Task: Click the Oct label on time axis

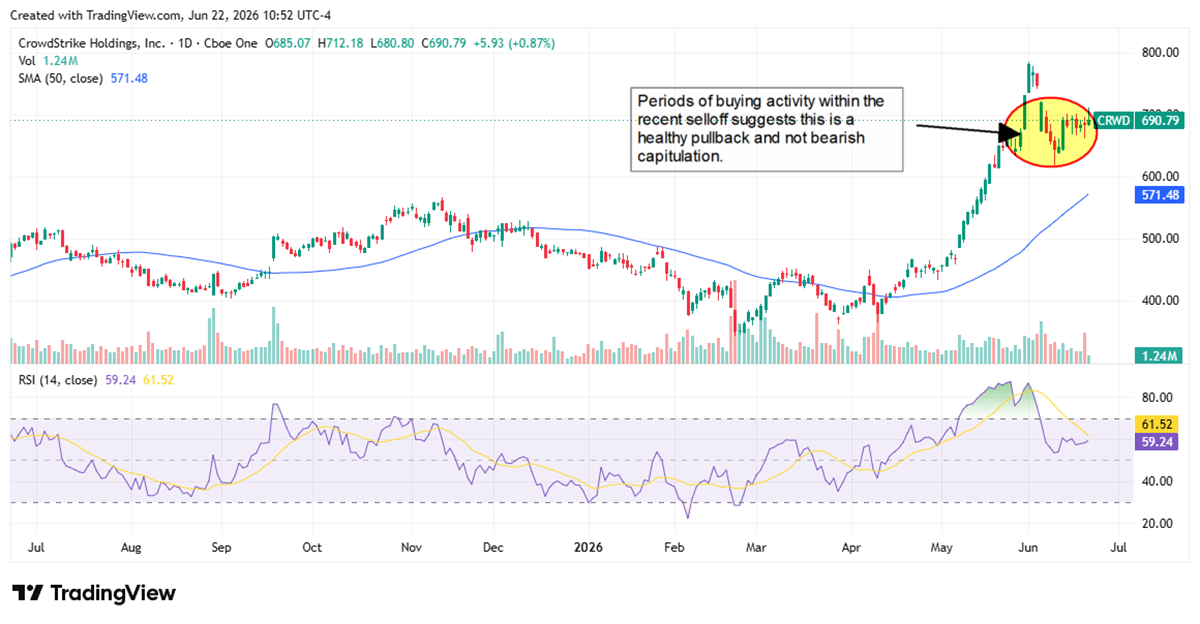Action: click(311, 549)
